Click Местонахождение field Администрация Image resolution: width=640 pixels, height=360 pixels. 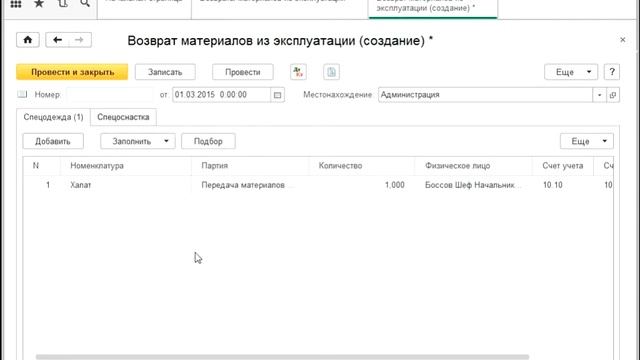[x=485, y=95]
